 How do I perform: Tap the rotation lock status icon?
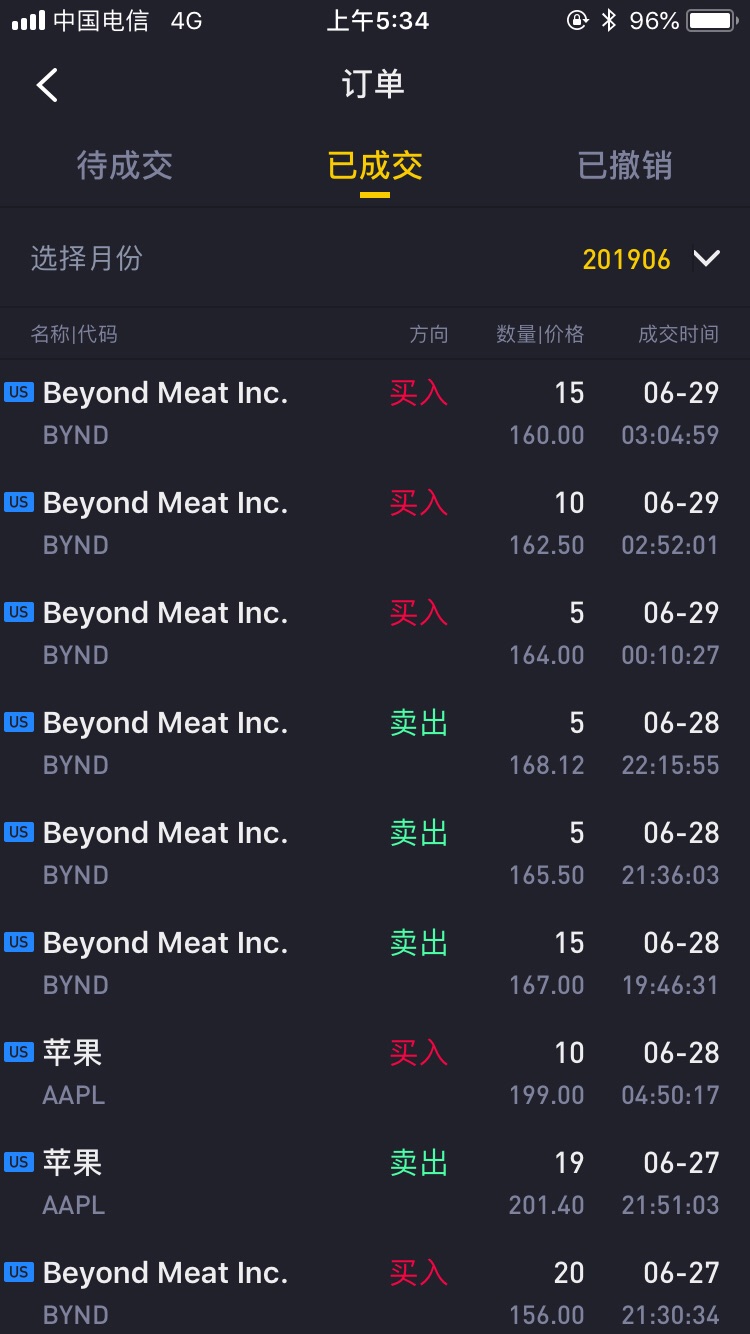(577, 20)
